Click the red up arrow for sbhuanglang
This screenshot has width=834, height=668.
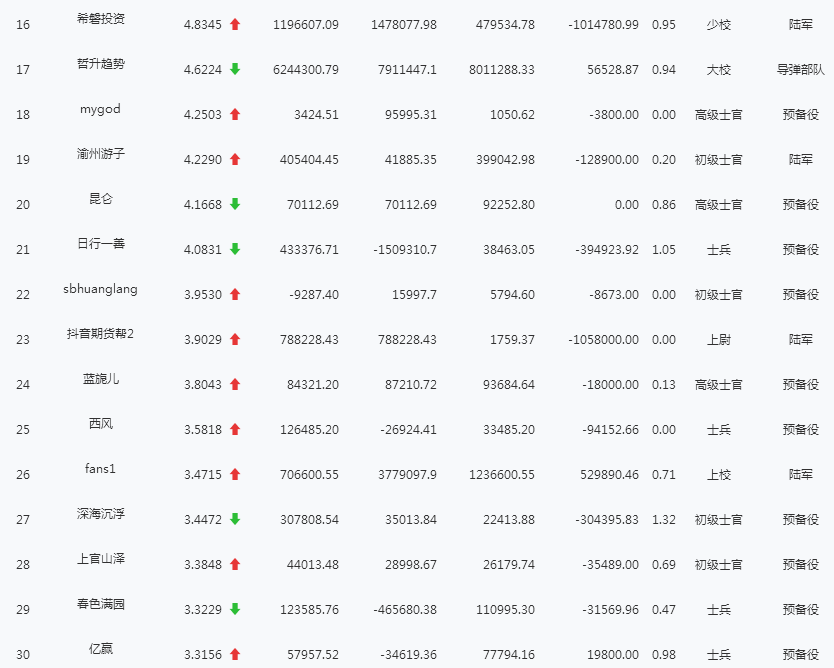235,294
